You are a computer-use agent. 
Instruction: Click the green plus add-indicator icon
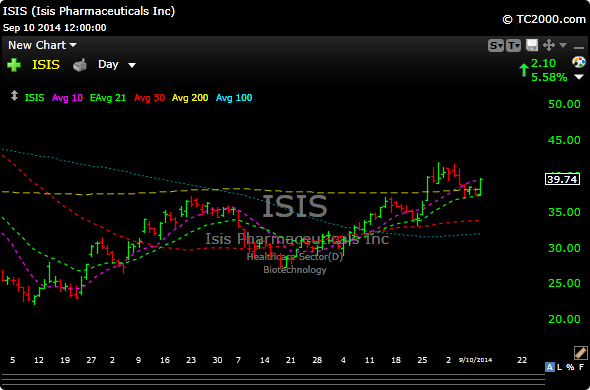(x=14, y=65)
